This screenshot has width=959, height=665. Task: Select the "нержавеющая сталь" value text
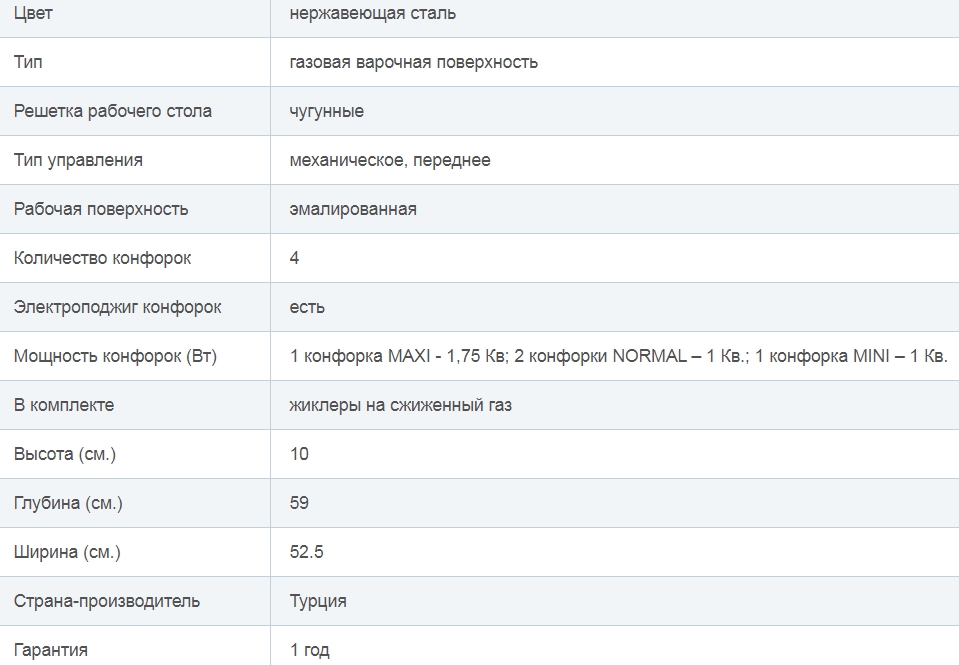point(373,14)
